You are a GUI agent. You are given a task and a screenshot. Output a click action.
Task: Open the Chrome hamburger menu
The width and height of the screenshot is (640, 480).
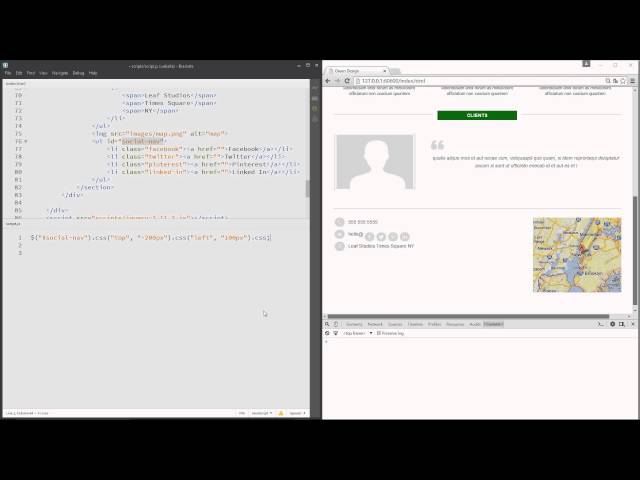tap(632, 81)
